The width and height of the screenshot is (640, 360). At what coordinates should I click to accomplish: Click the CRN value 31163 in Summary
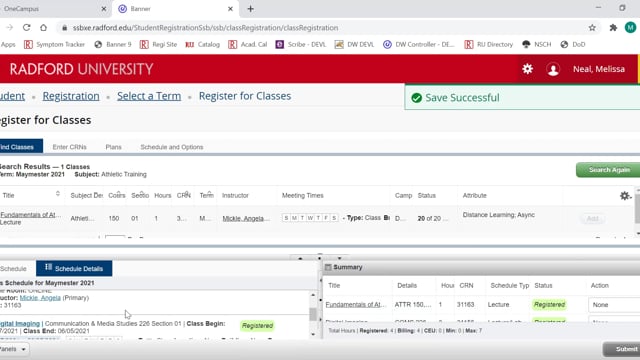tap(465, 304)
